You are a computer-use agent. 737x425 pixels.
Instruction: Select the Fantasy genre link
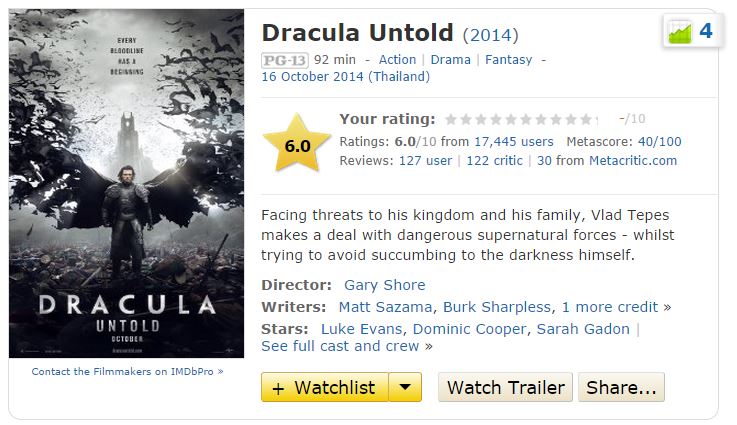[x=509, y=59]
